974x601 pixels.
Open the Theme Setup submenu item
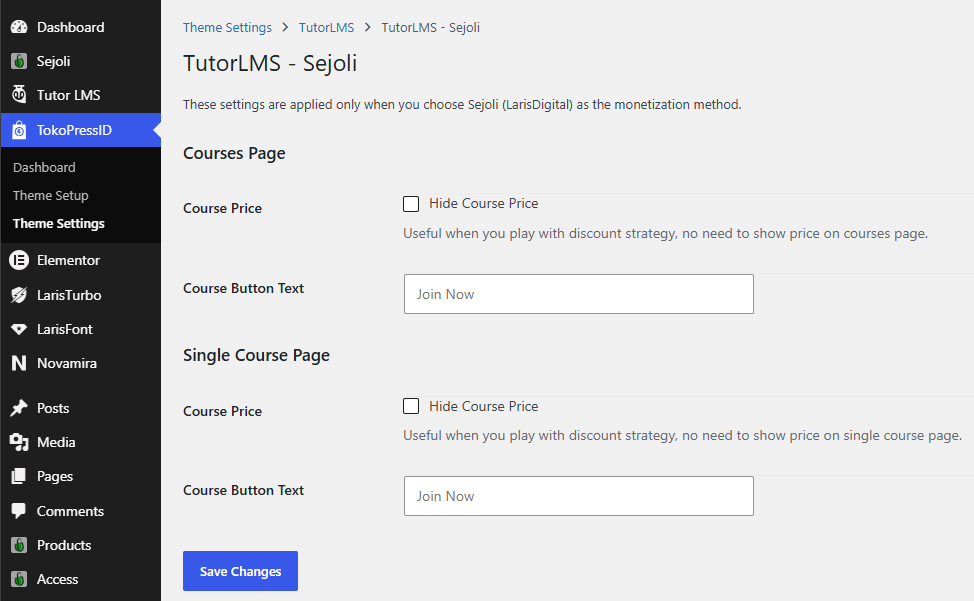[50, 196]
